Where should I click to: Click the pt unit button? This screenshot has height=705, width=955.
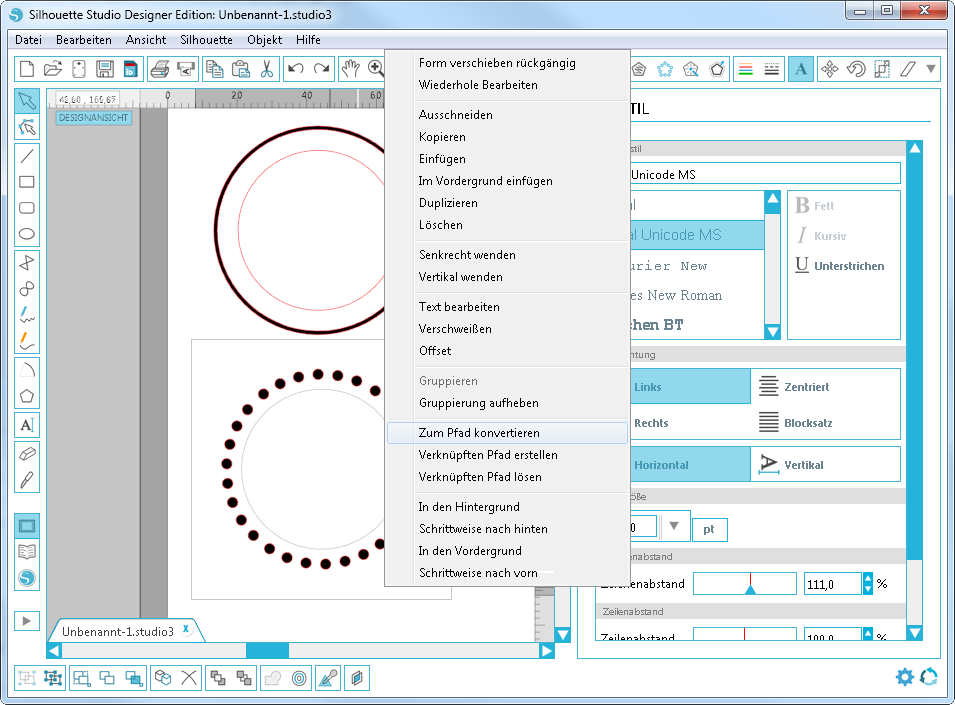pyautogui.click(x=710, y=529)
